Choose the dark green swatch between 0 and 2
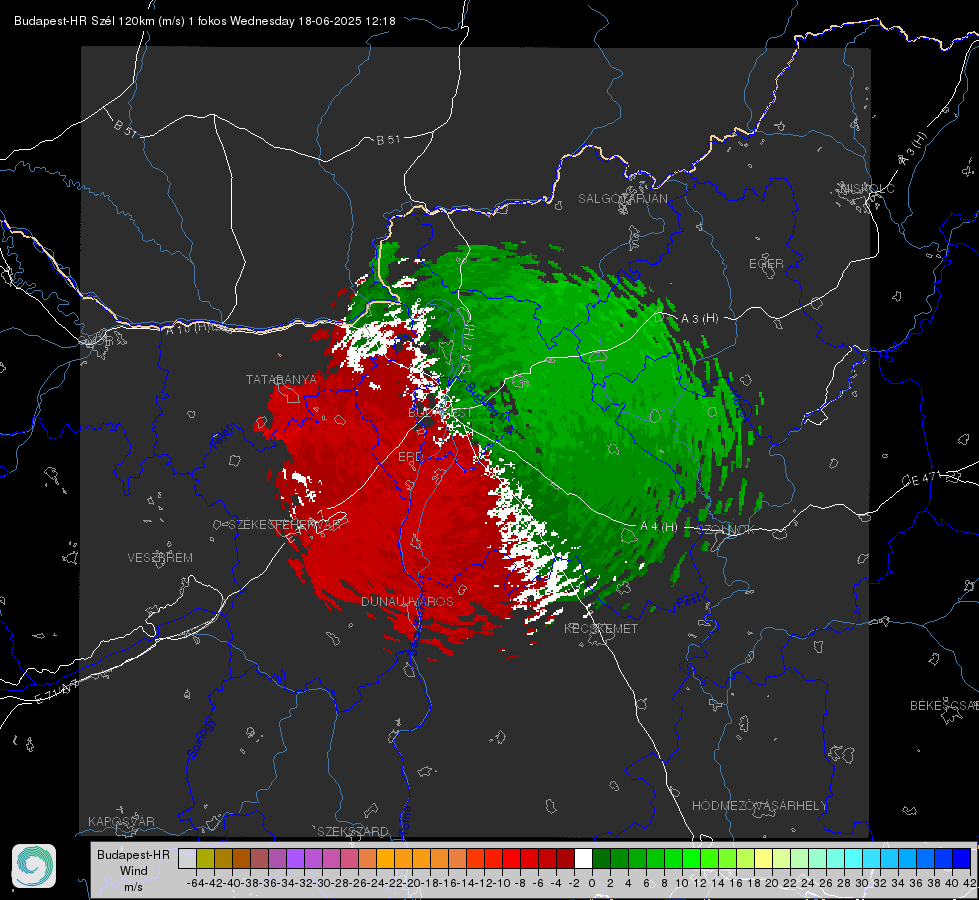 coord(601,859)
